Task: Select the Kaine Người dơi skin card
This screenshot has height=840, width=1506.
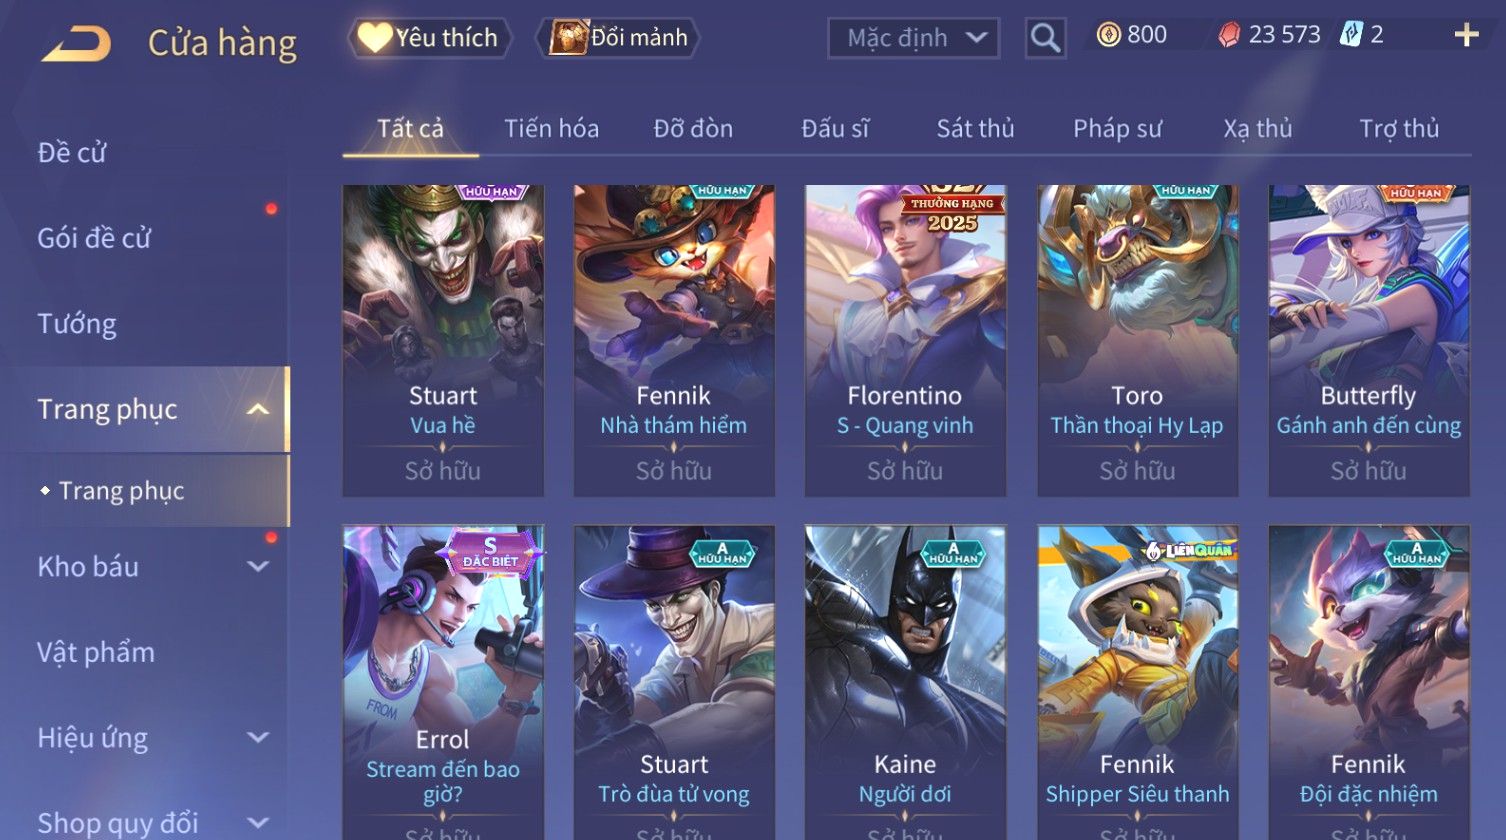Action: (x=905, y=682)
